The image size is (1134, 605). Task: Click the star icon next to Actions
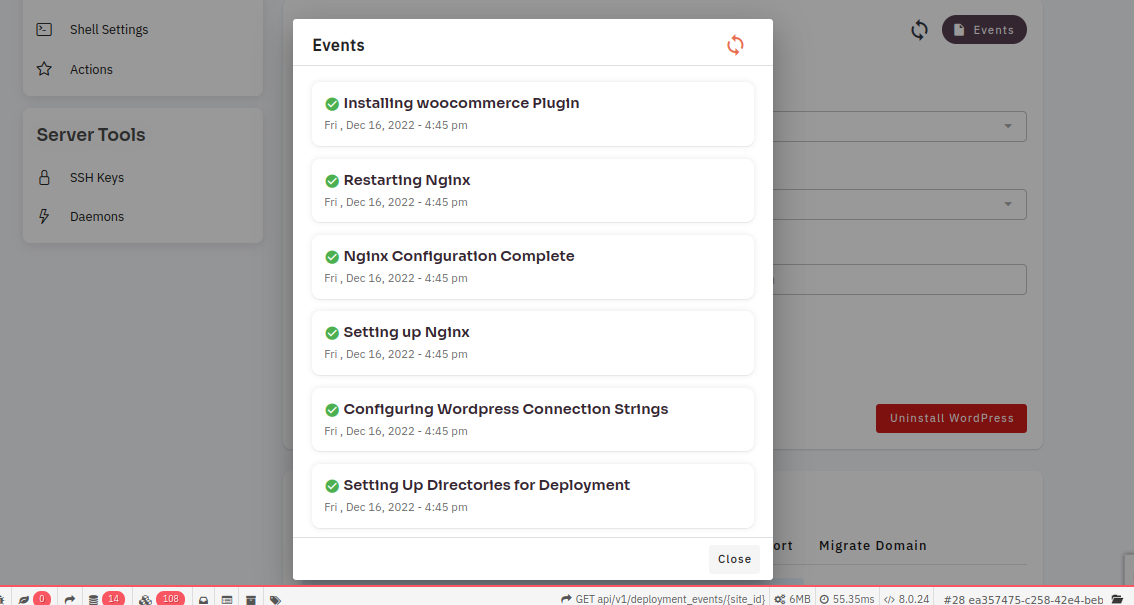click(44, 69)
